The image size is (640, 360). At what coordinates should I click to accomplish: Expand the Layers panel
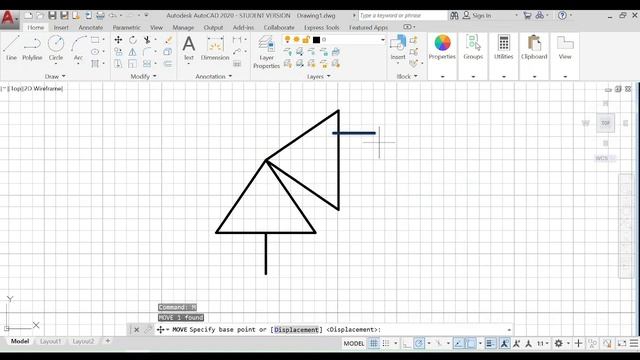pyautogui.click(x=319, y=76)
